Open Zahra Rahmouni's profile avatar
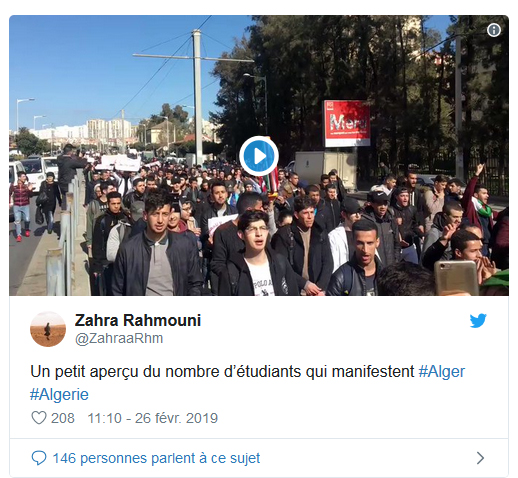This screenshot has width=518, height=478. 48,329
